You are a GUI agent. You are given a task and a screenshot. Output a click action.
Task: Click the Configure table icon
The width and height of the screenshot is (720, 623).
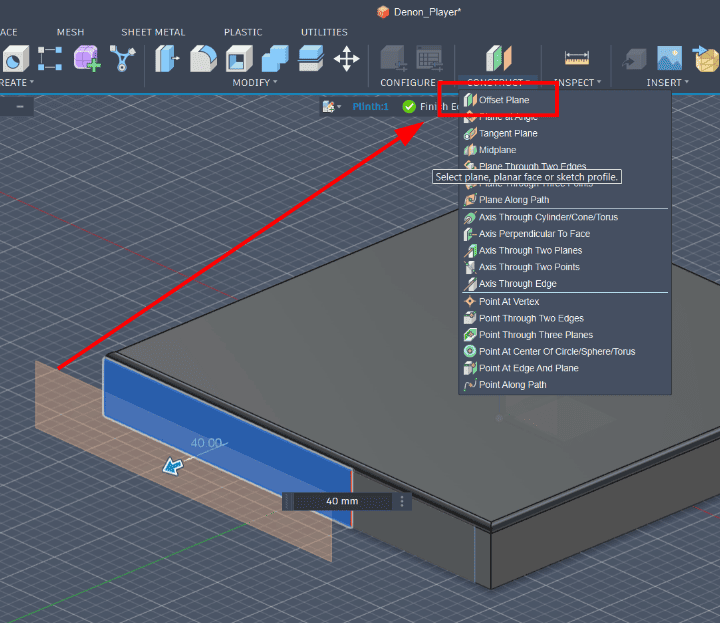pos(429,58)
